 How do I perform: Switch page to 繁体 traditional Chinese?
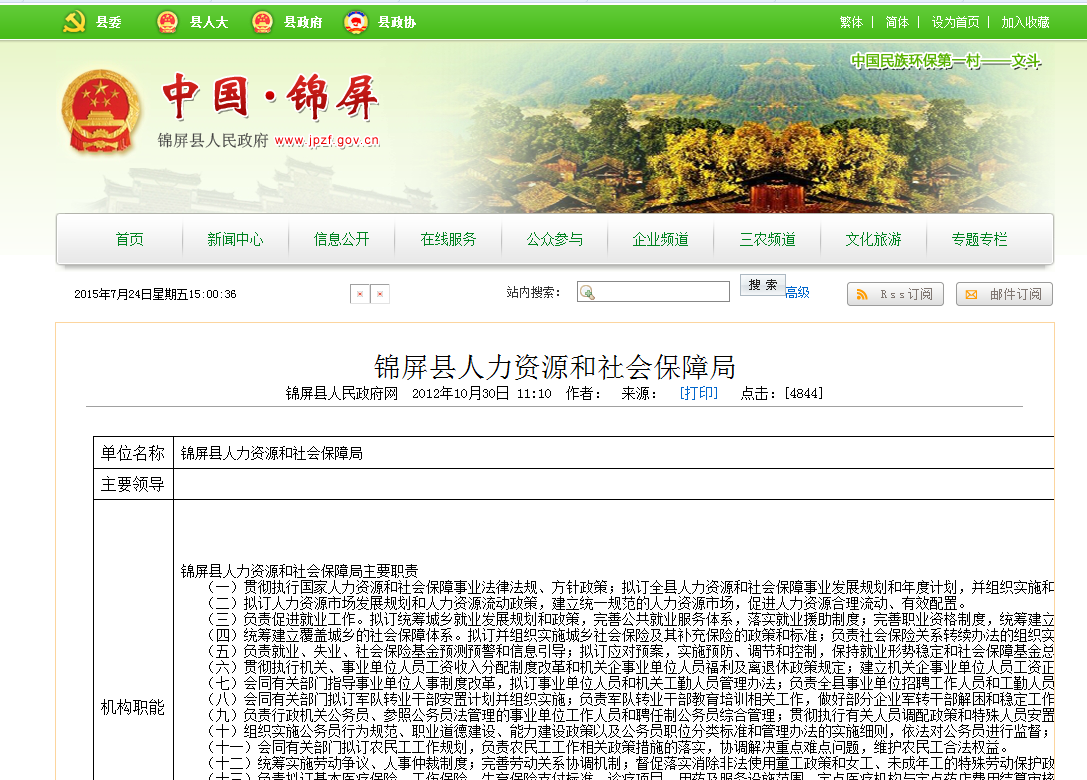[851, 21]
